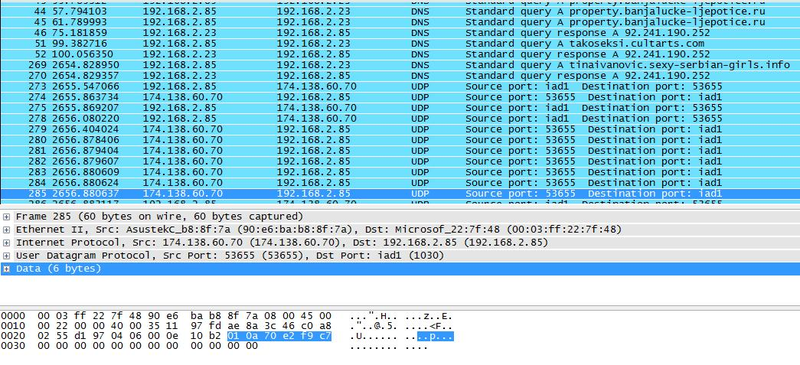Select packet 280 UDP row
This screenshot has width=800, height=365.
[400, 140]
